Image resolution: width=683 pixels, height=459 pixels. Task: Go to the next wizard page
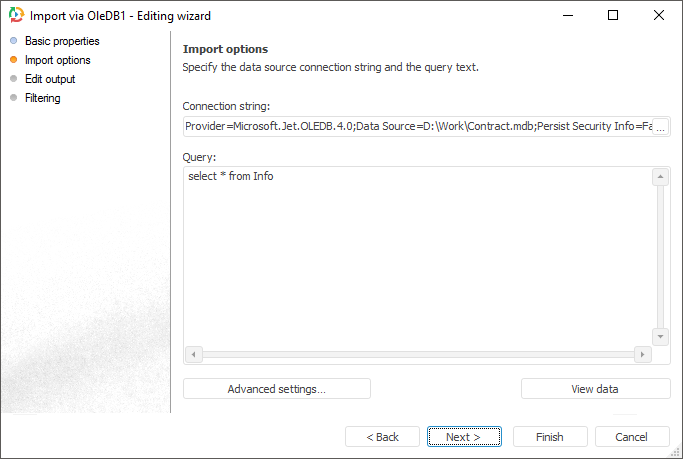coord(463,437)
